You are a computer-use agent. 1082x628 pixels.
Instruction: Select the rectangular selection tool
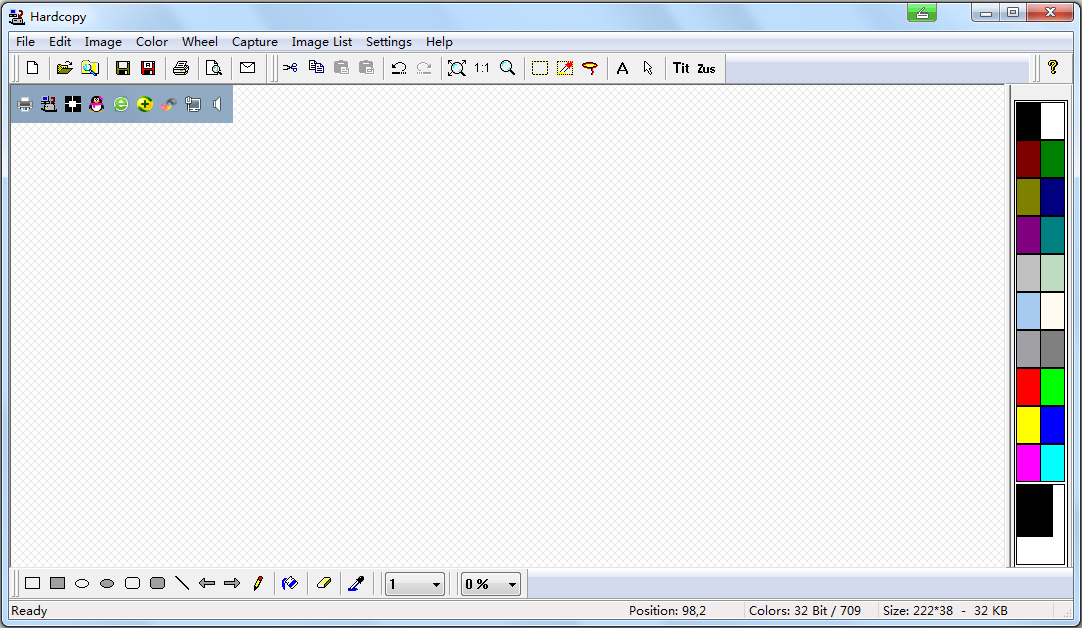[540, 67]
